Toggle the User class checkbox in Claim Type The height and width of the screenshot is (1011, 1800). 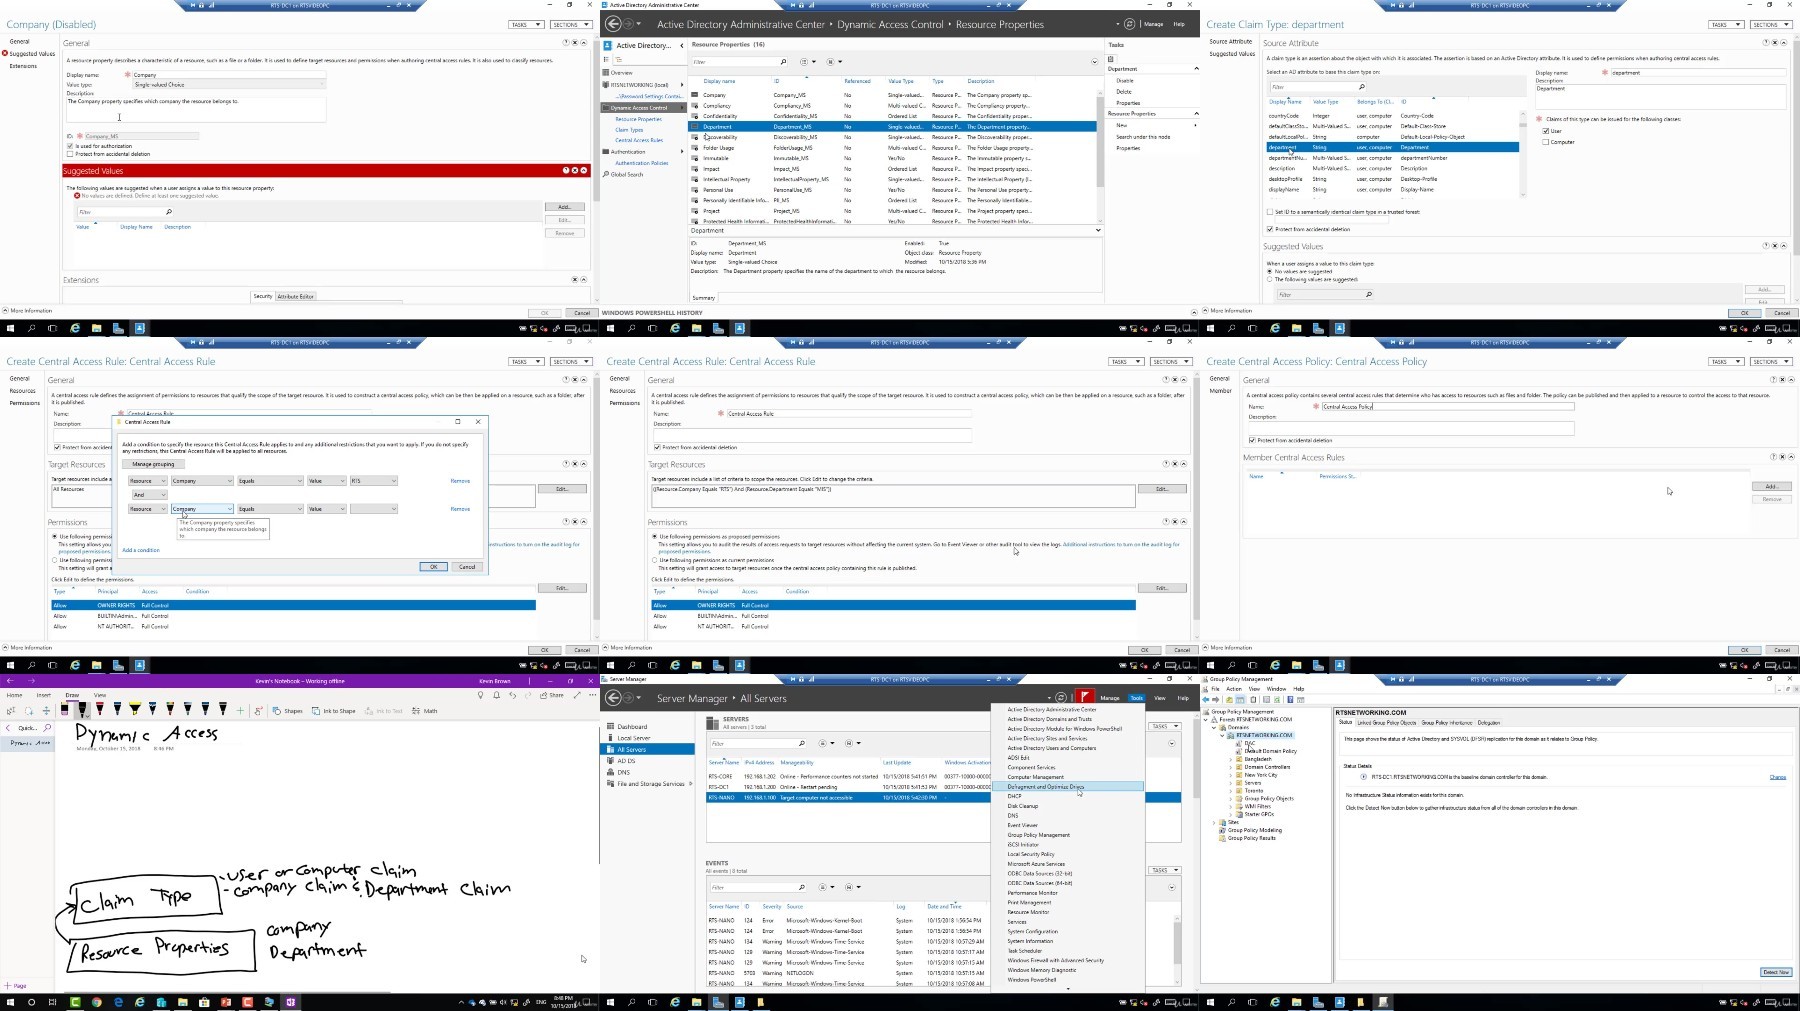1546,131
